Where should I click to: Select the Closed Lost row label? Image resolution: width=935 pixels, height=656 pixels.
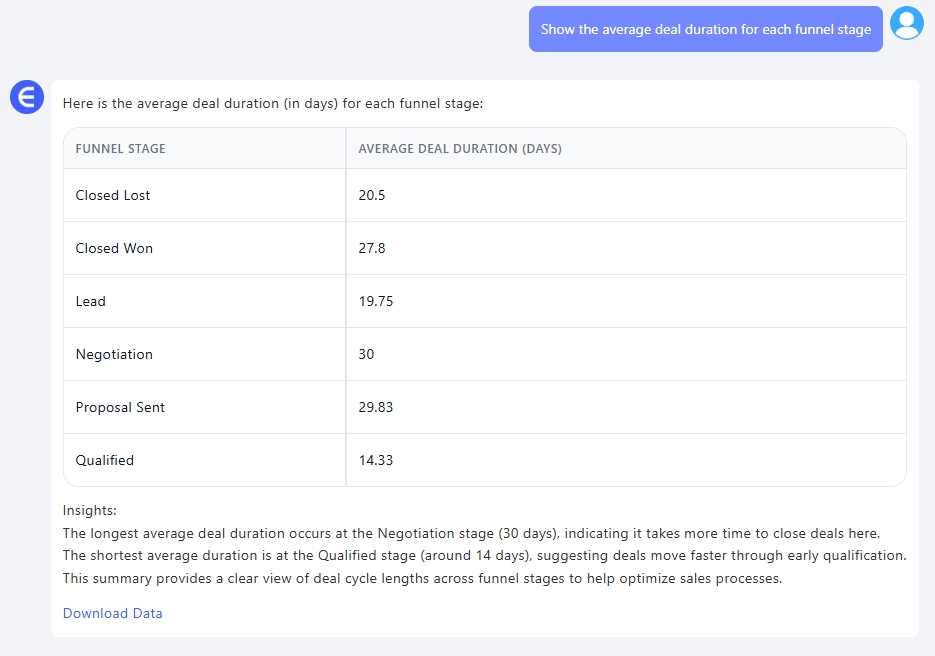click(x=113, y=196)
